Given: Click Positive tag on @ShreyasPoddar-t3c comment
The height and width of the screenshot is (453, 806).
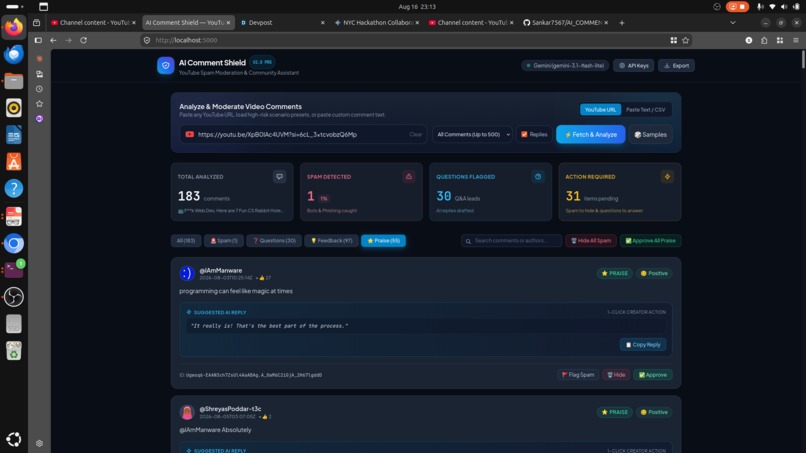Looking at the screenshot, I should coord(654,412).
